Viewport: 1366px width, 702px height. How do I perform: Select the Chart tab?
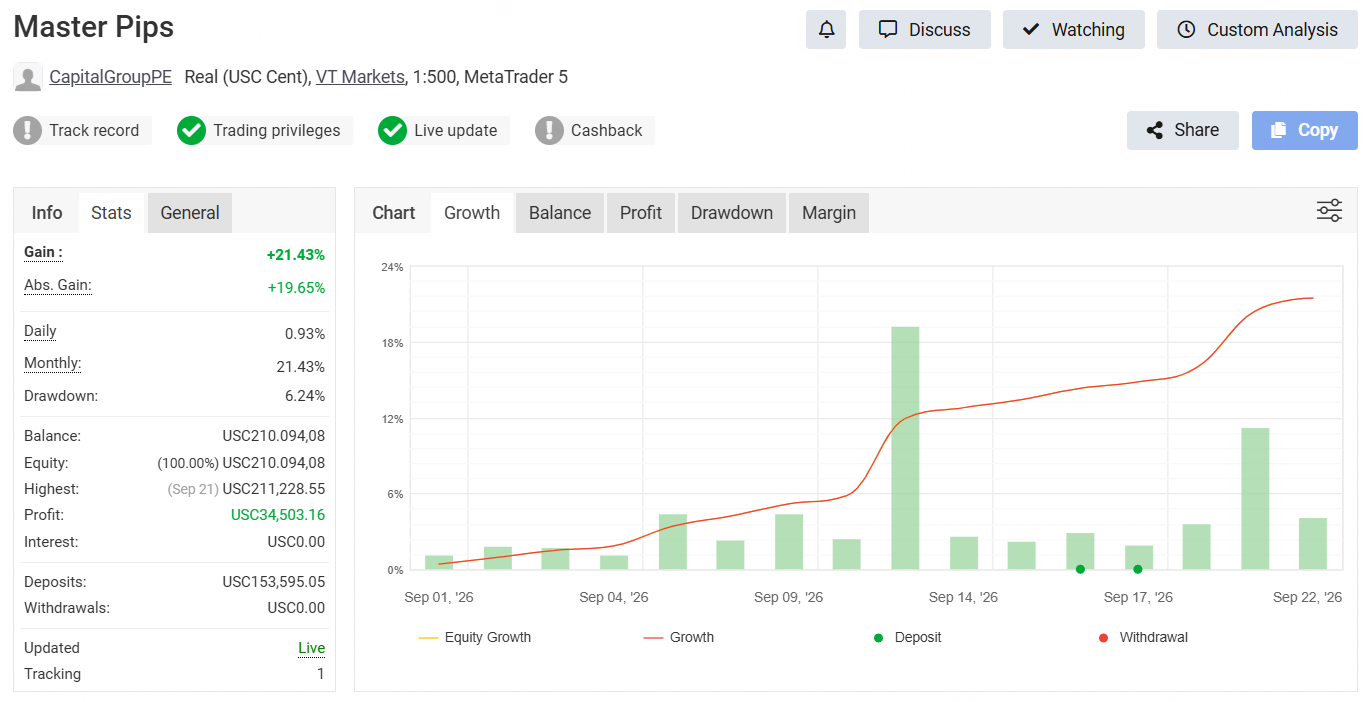coord(394,213)
